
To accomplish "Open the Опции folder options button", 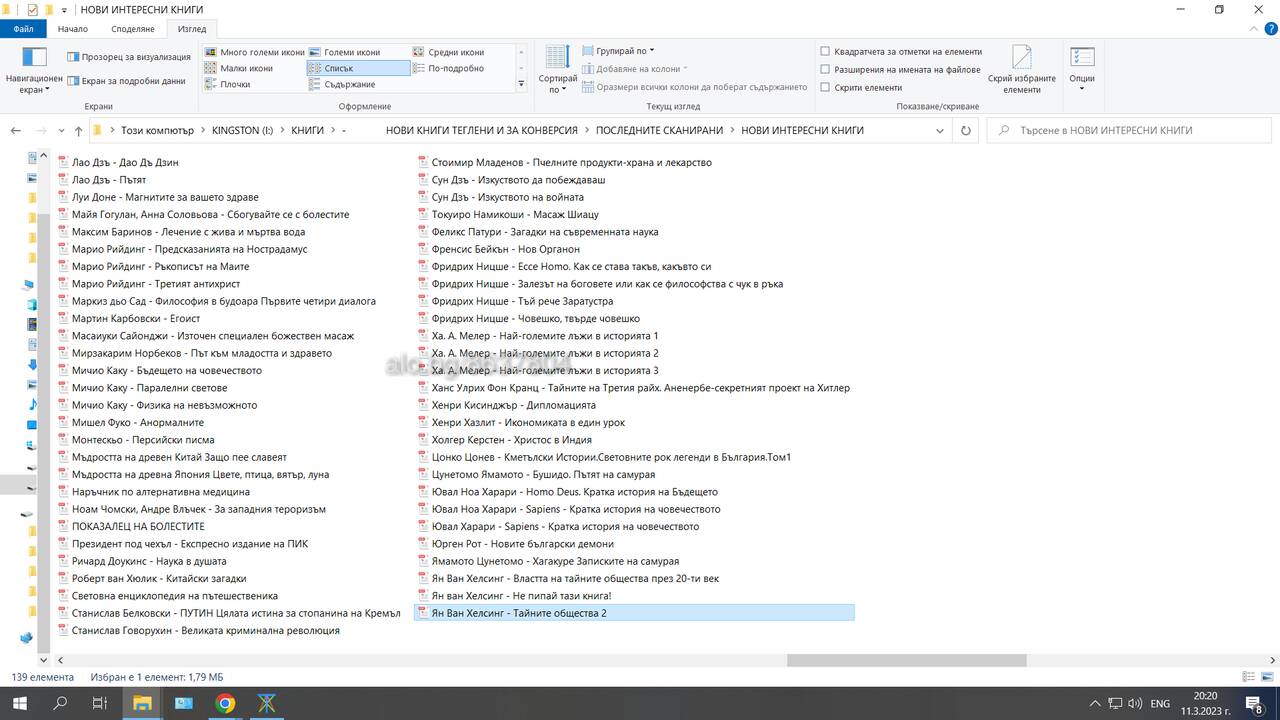I will 1082,69.
